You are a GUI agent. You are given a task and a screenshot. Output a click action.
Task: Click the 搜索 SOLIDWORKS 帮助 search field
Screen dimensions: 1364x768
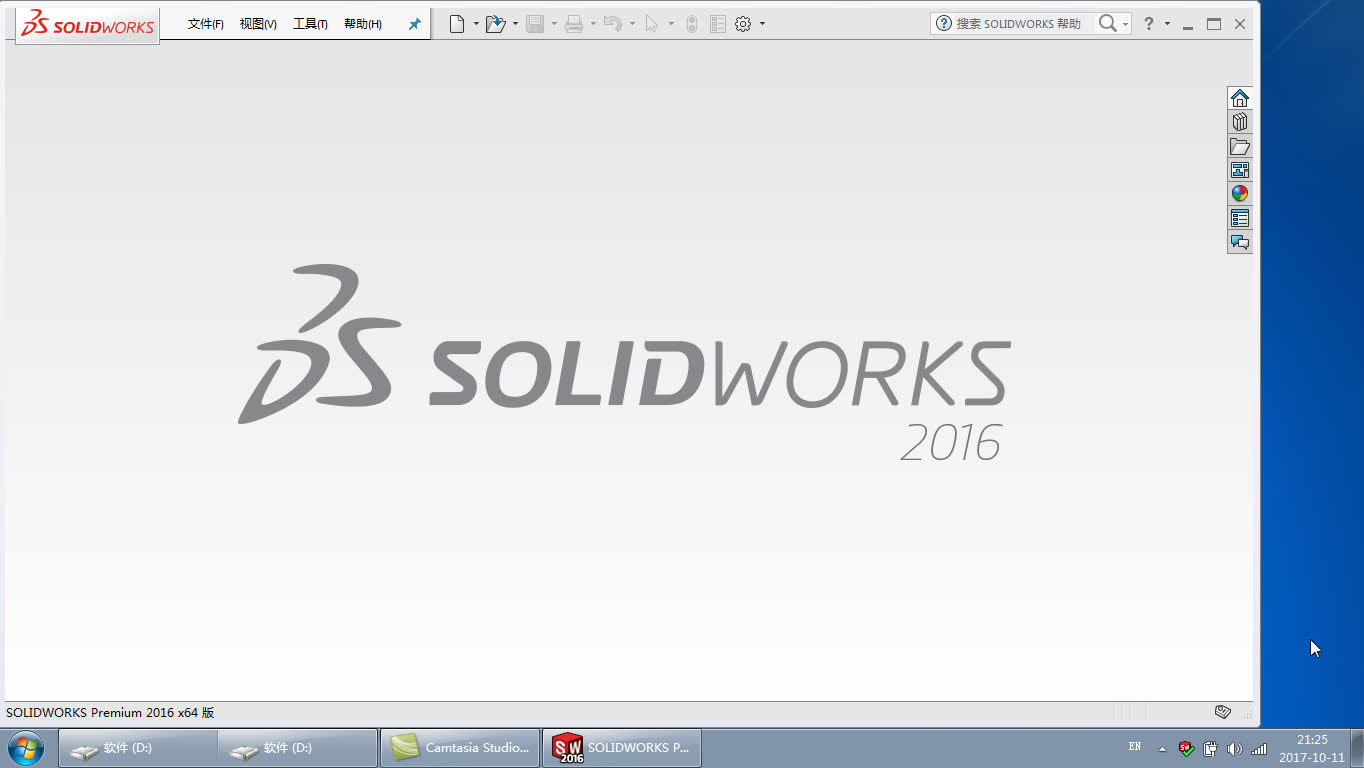1018,24
